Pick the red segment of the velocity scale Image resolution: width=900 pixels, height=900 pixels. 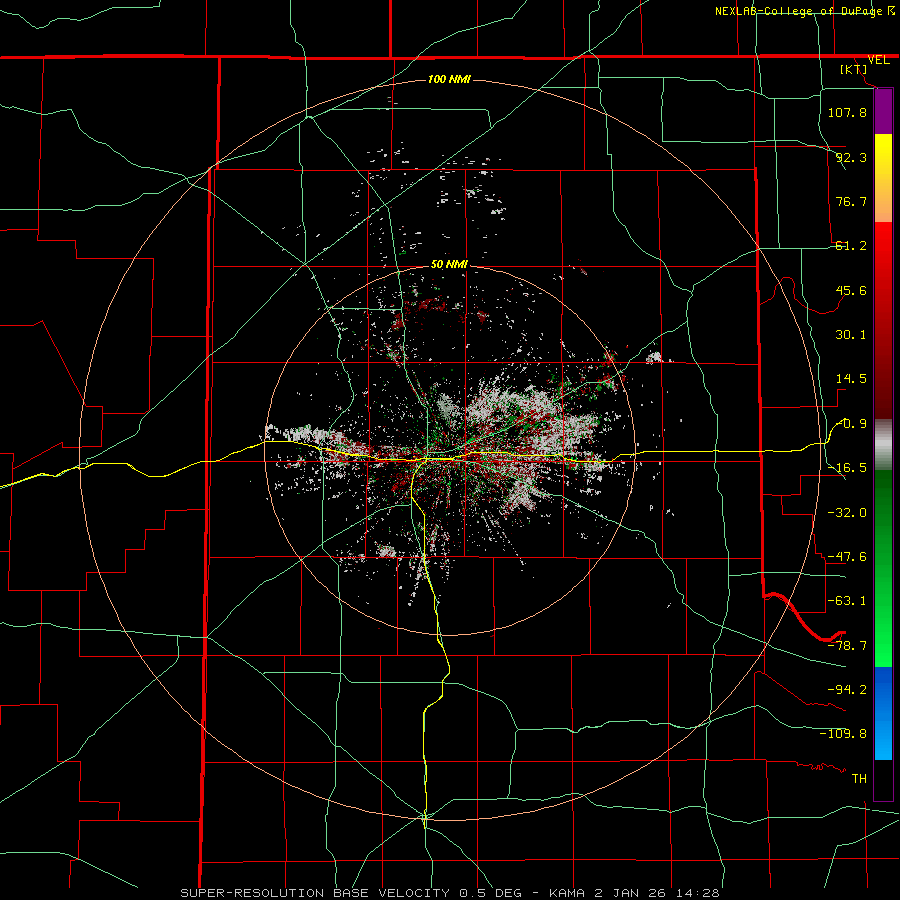click(x=883, y=320)
